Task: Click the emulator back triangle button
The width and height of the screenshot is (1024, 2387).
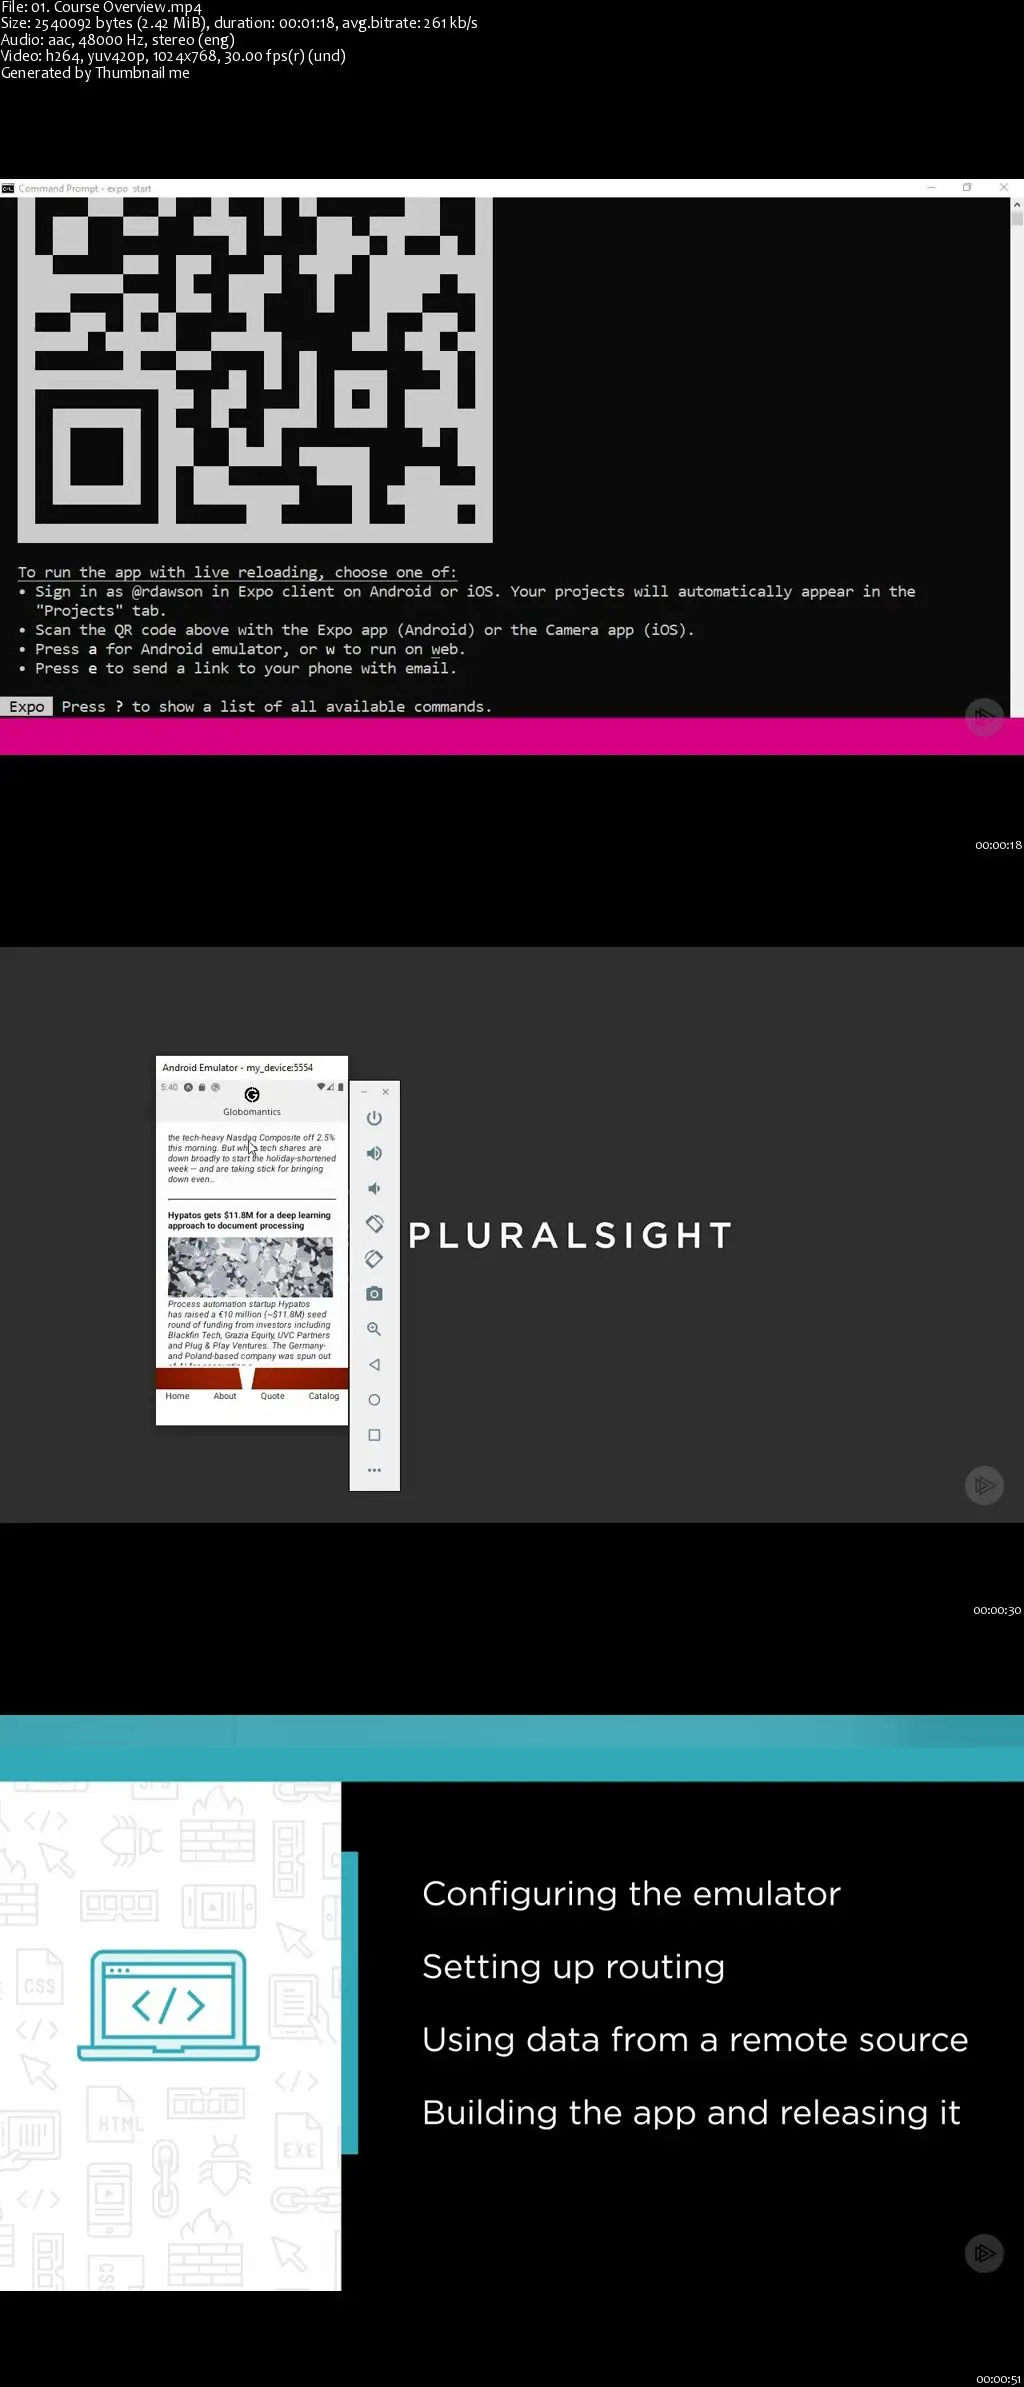Action: 374,1364
